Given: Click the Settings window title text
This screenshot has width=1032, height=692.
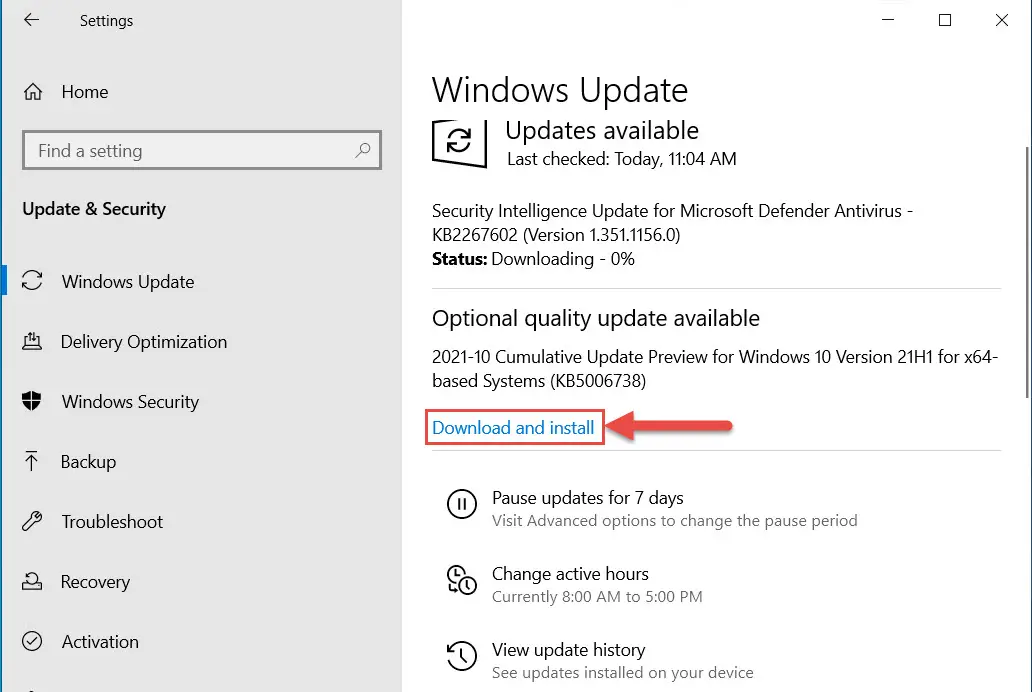Looking at the screenshot, I should [106, 20].
